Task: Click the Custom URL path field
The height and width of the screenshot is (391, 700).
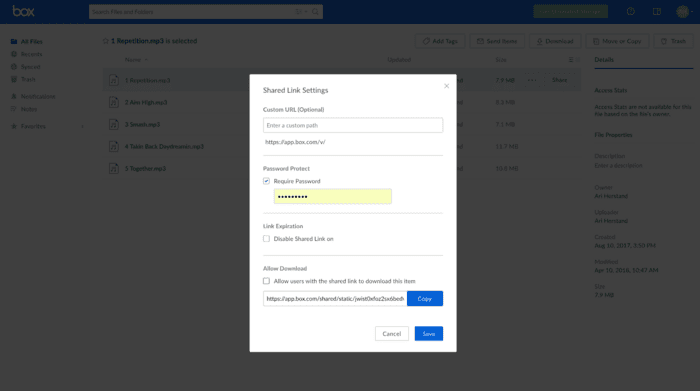Action: coord(353,125)
